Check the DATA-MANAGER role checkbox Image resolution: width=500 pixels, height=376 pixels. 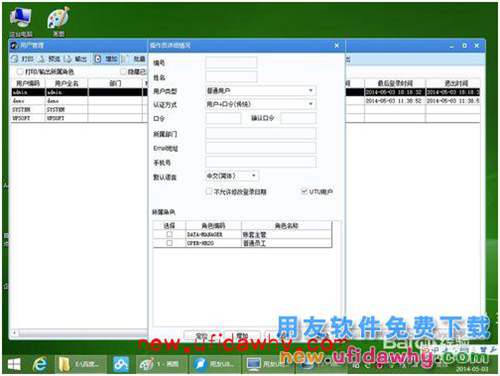click(x=169, y=234)
